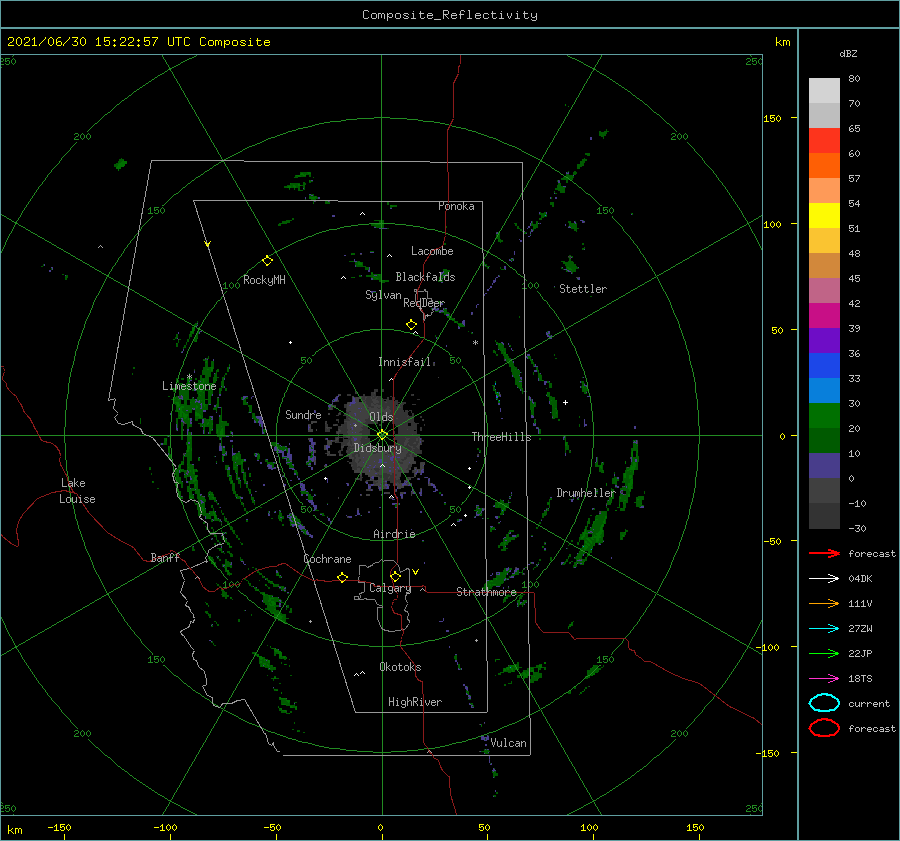Click the dBZ legend heading
The height and width of the screenshot is (841, 900).
[848, 53]
